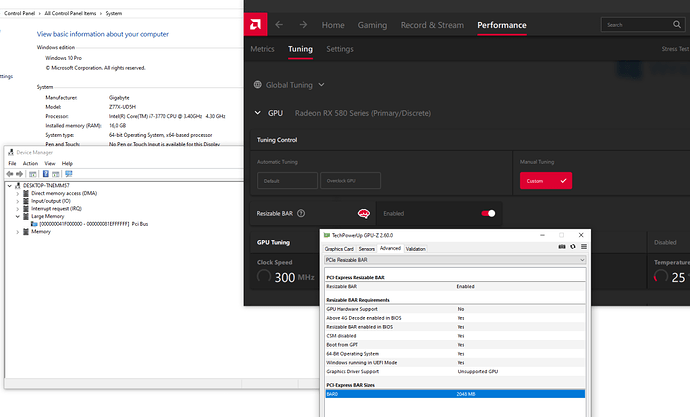This screenshot has width=690, height=417.
Task: Open the Resizable BAR help question mark
Action: tap(301, 213)
